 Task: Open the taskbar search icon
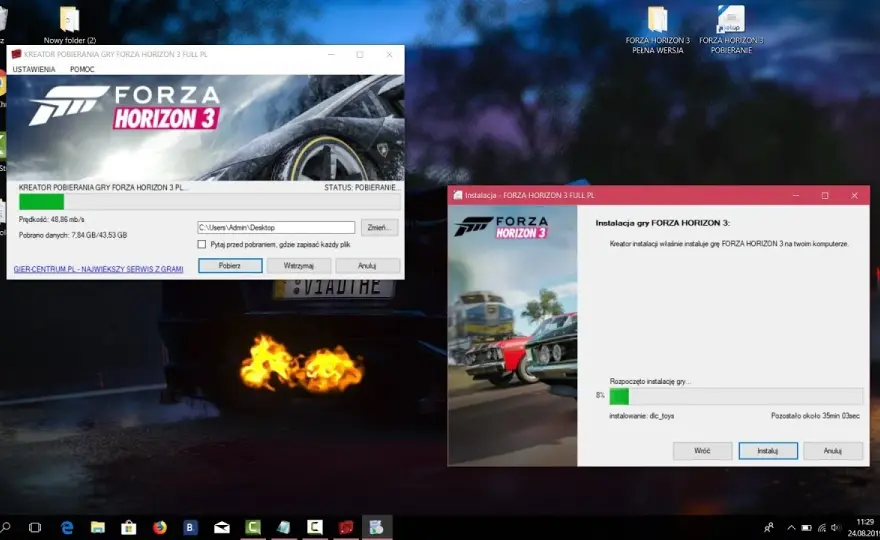click(x=4, y=527)
